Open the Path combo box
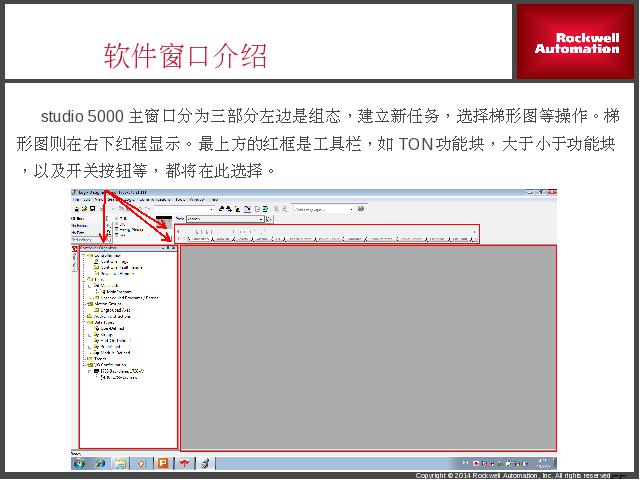This screenshot has width=640, height=480. tap(225, 219)
